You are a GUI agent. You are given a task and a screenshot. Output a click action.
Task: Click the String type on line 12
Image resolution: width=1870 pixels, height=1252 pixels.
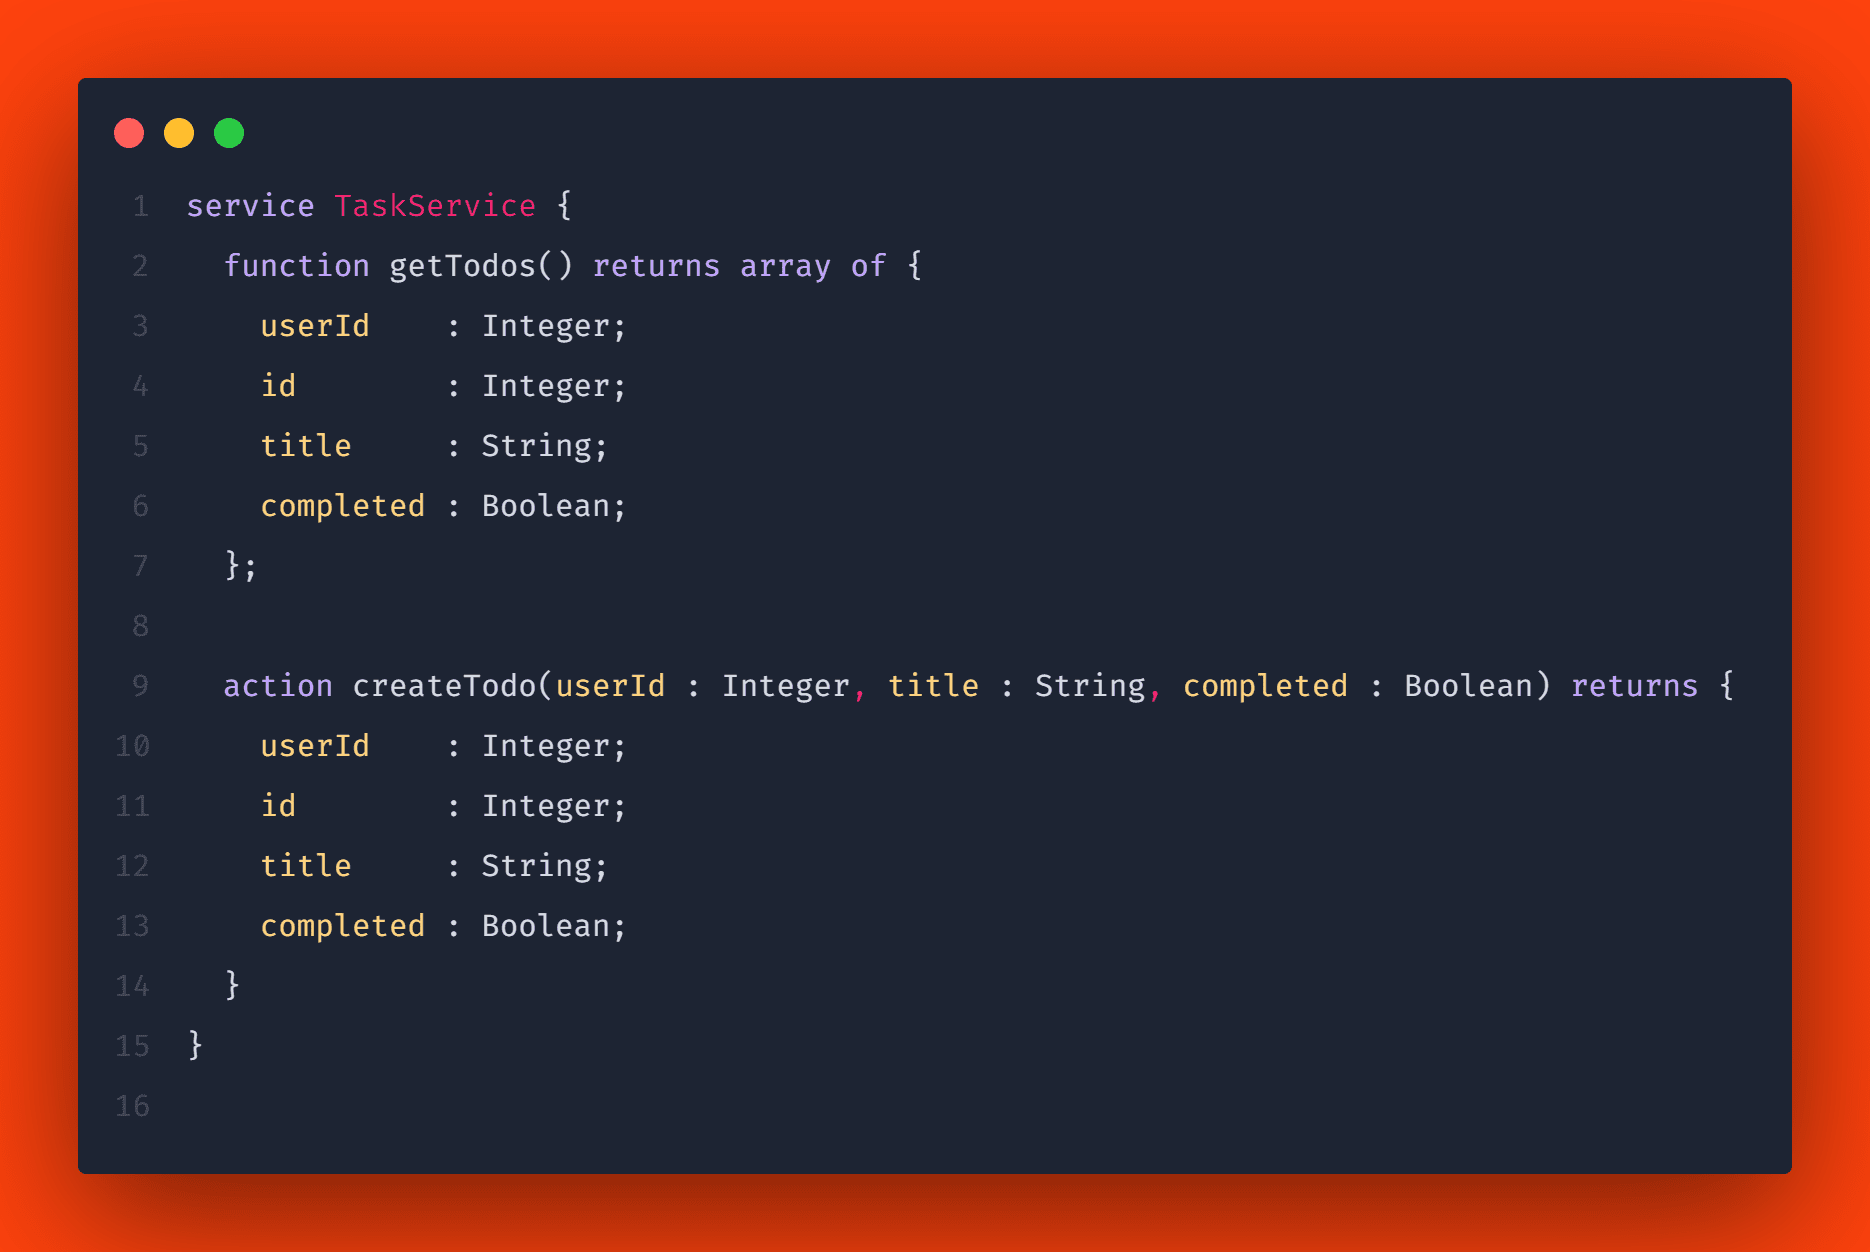[537, 866]
